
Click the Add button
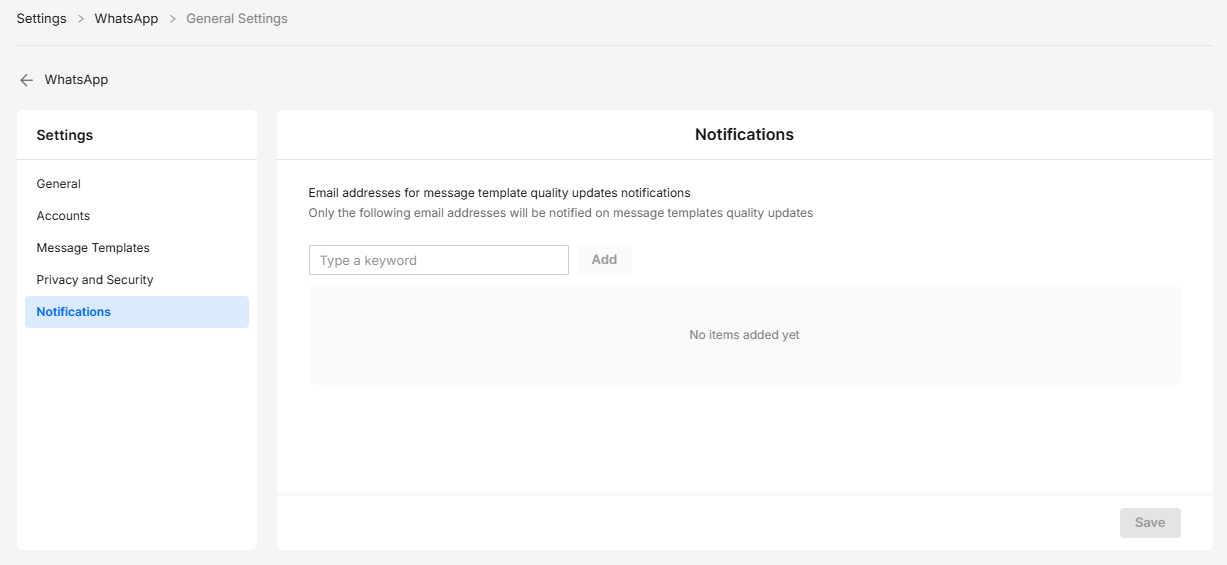tap(604, 260)
